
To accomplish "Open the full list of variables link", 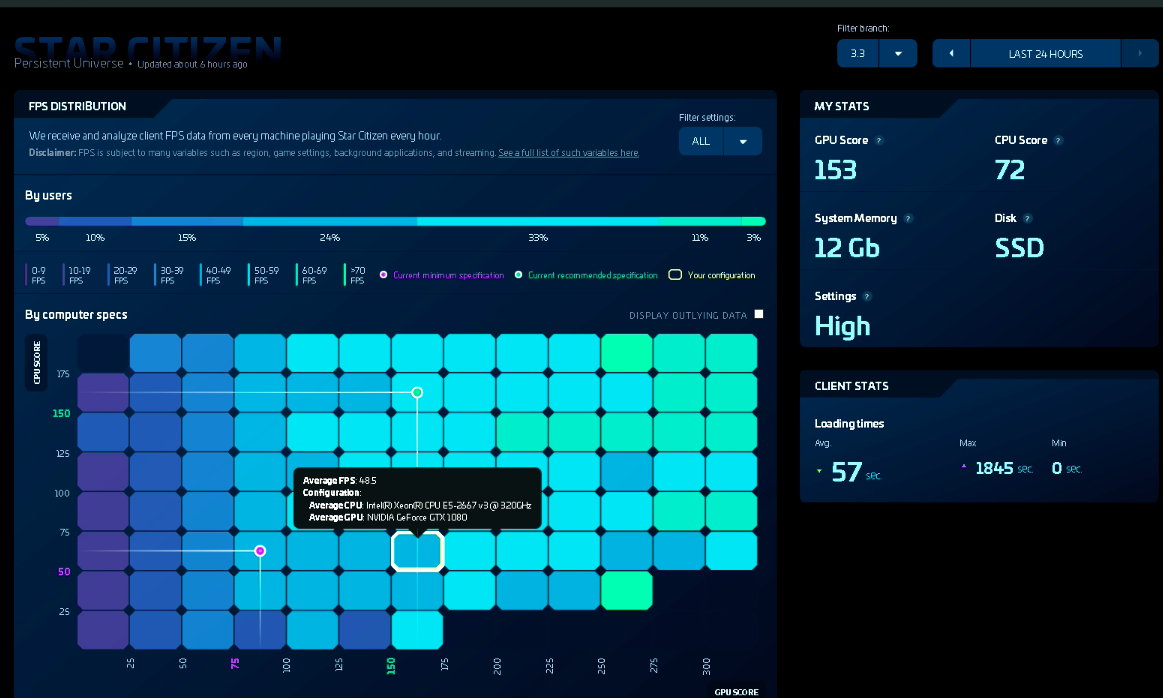I will click(x=568, y=153).
